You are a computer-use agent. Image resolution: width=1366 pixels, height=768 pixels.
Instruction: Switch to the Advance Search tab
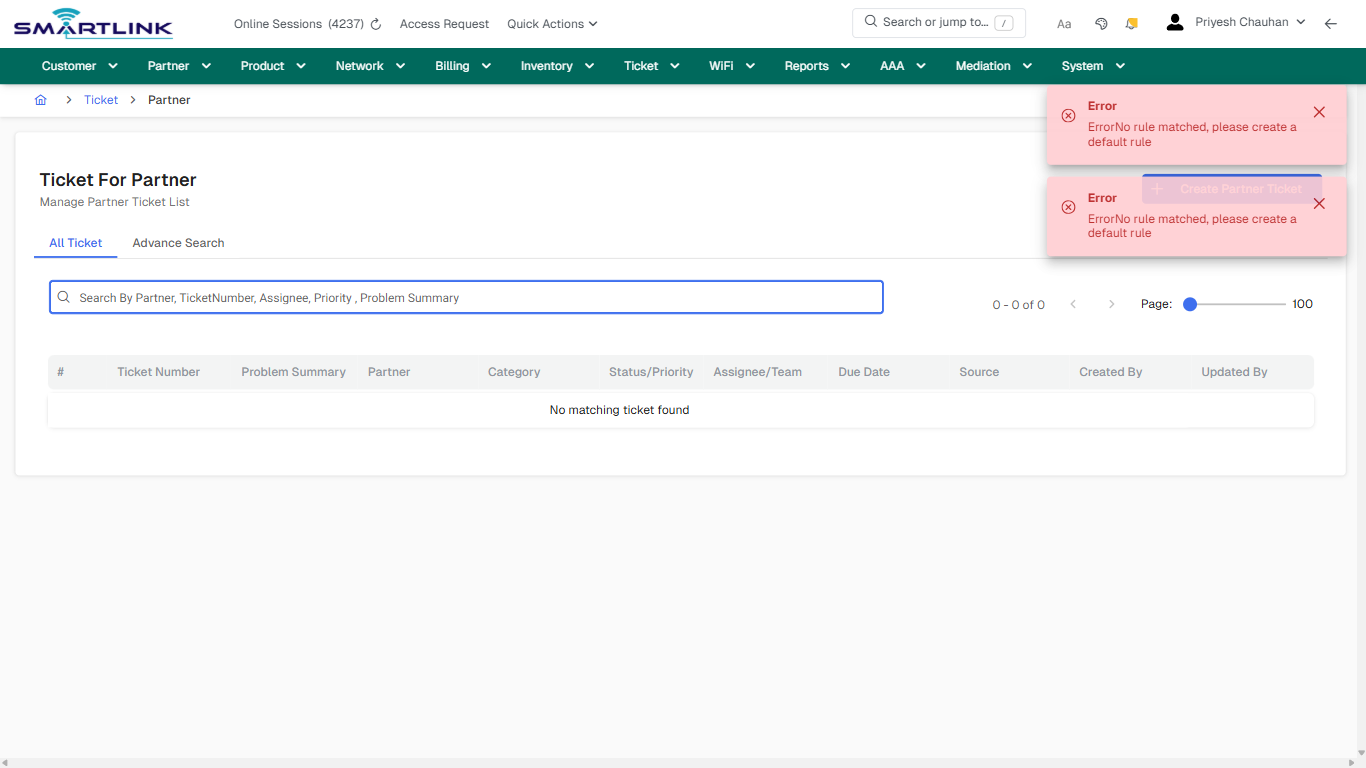pyautogui.click(x=178, y=243)
